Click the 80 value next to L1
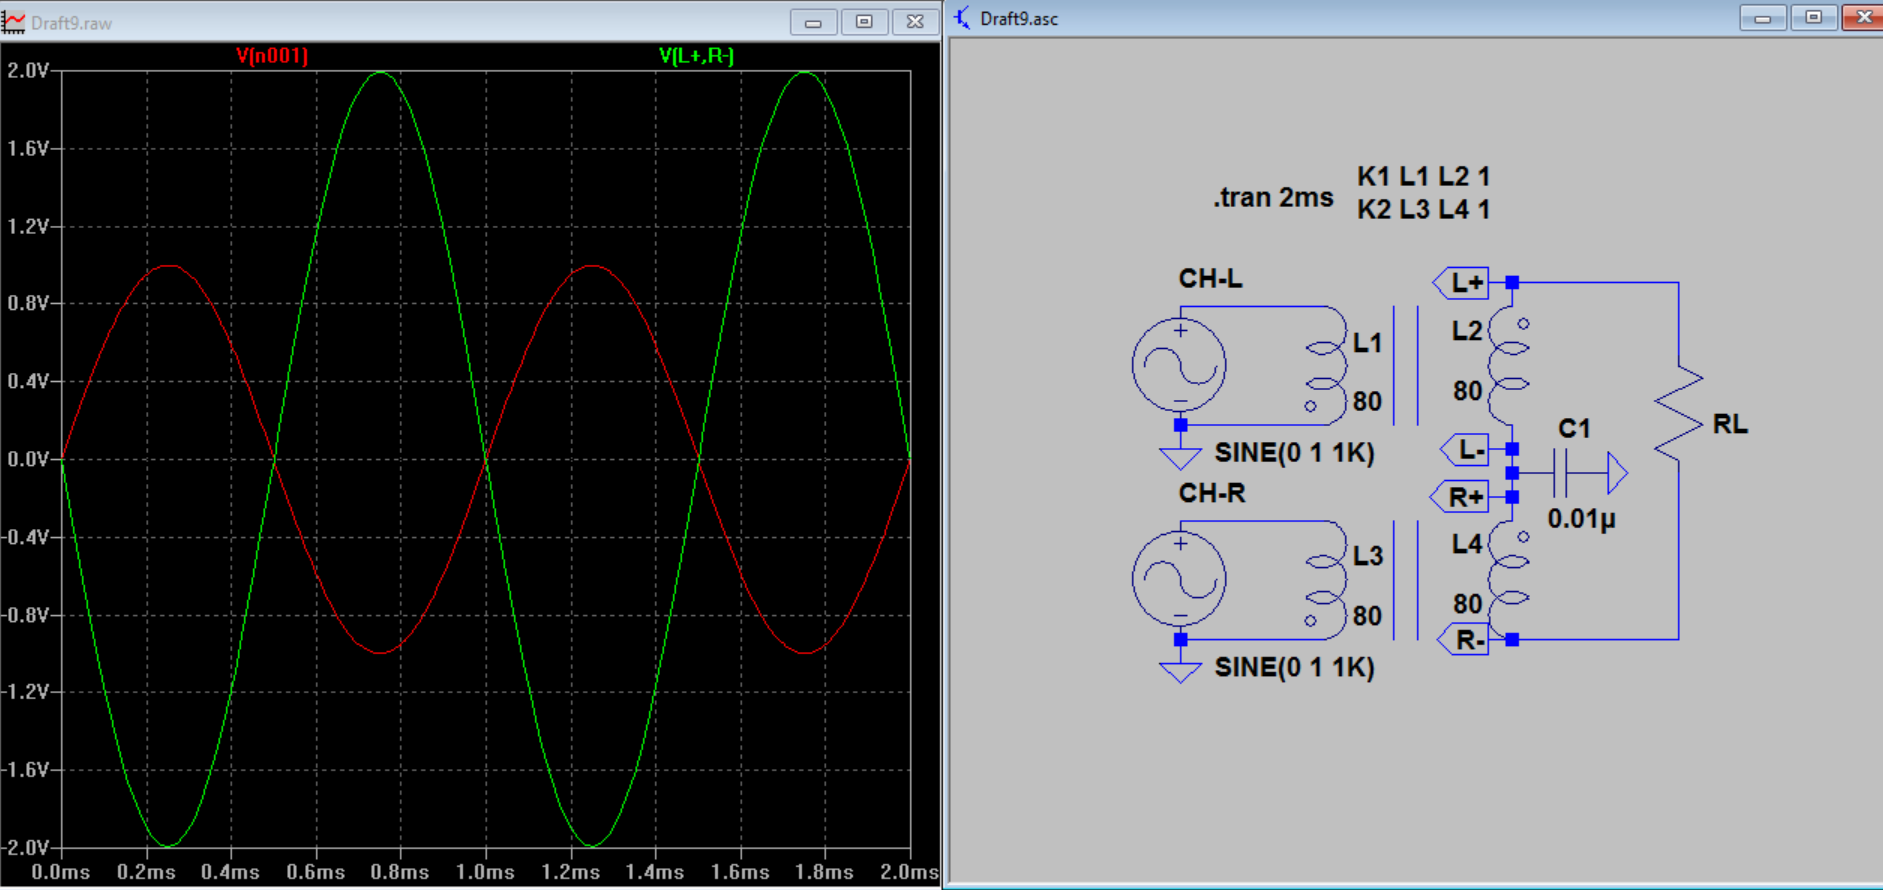 coord(1367,401)
